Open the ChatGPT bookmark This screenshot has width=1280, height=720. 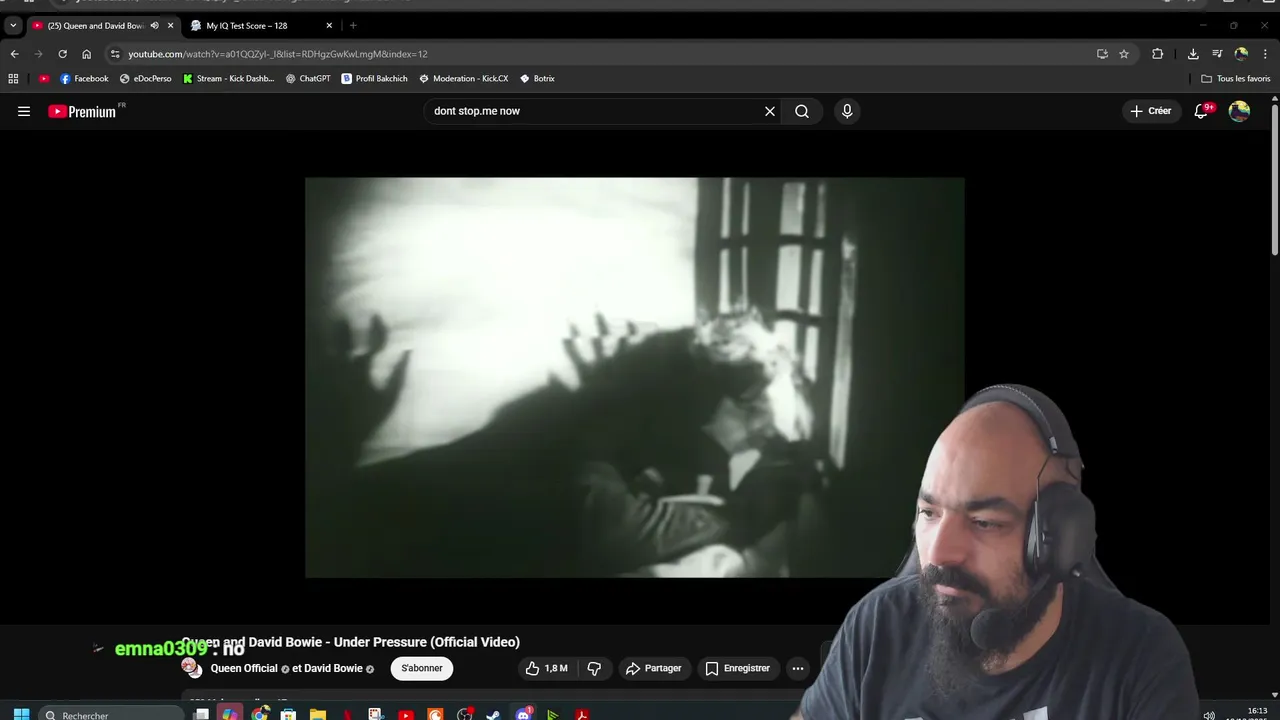[x=308, y=78]
